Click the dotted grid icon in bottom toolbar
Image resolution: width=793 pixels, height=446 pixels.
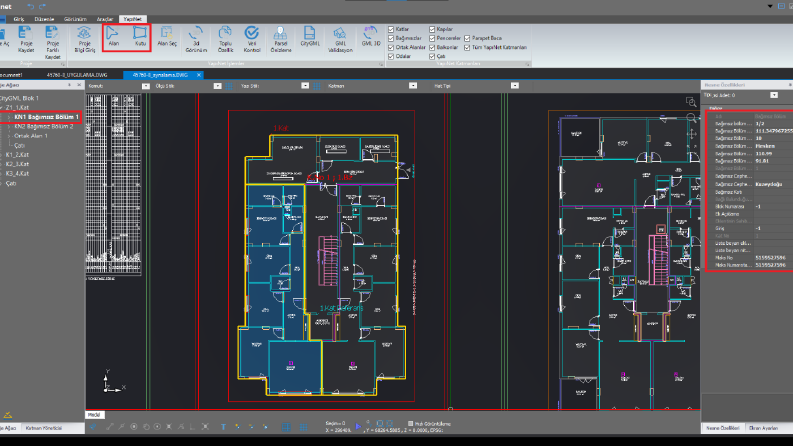pos(303,427)
